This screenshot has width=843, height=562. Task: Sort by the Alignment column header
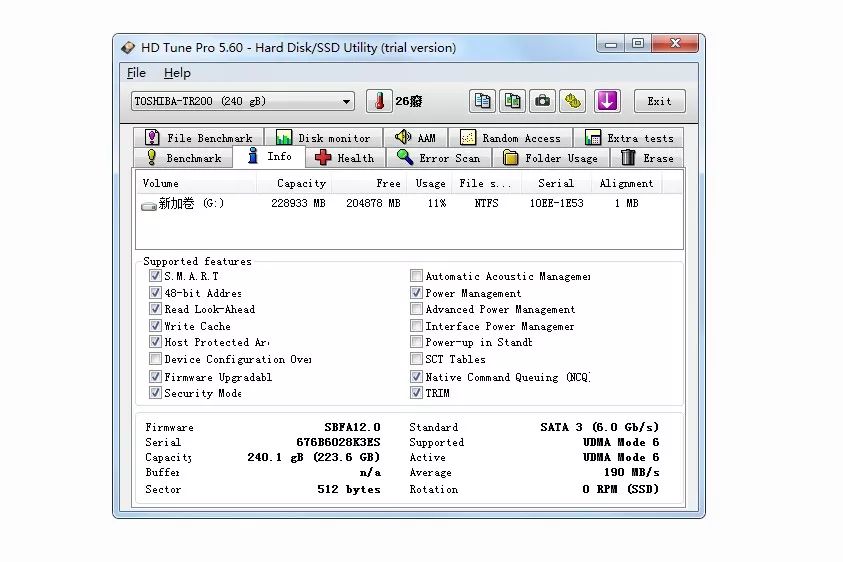tap(627, 183)
